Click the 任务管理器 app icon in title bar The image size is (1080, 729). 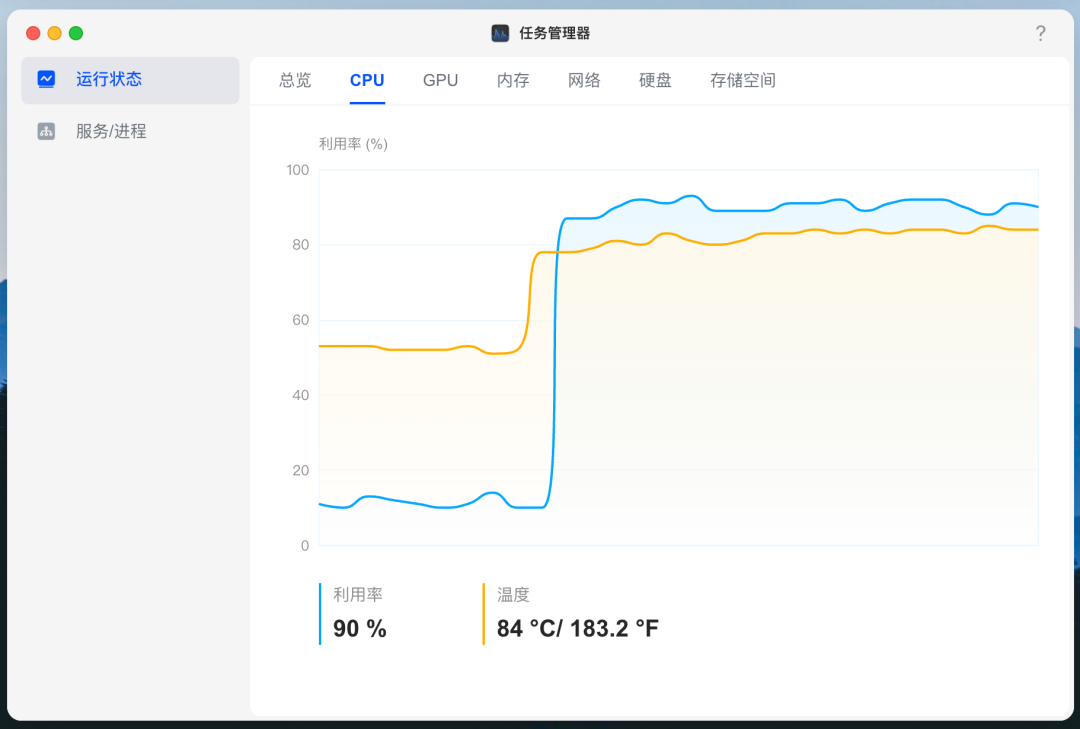[x=500, y=33]
